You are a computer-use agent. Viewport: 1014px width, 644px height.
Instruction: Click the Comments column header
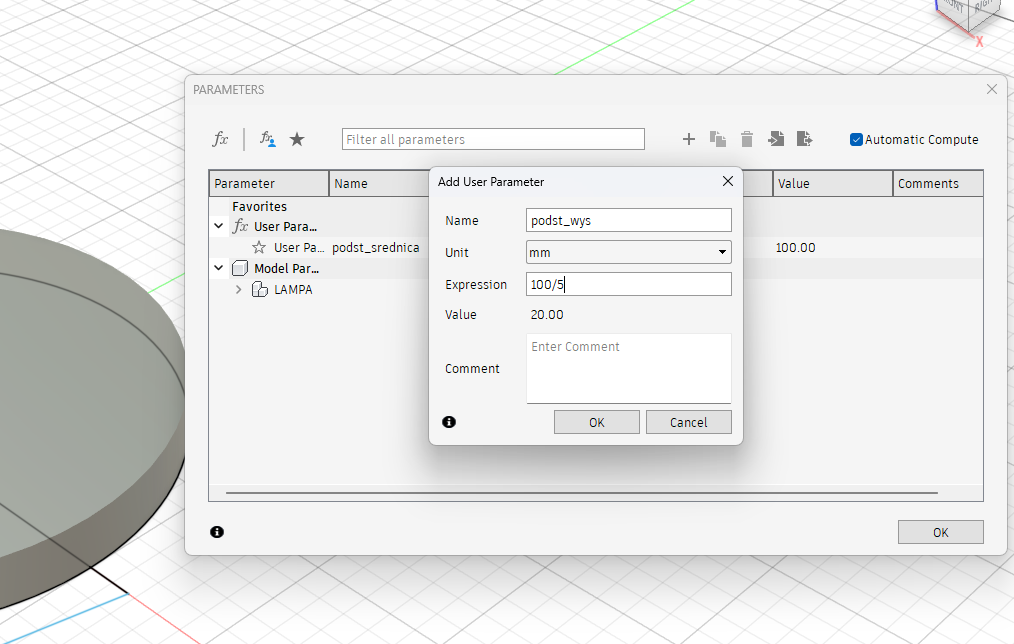938,184
